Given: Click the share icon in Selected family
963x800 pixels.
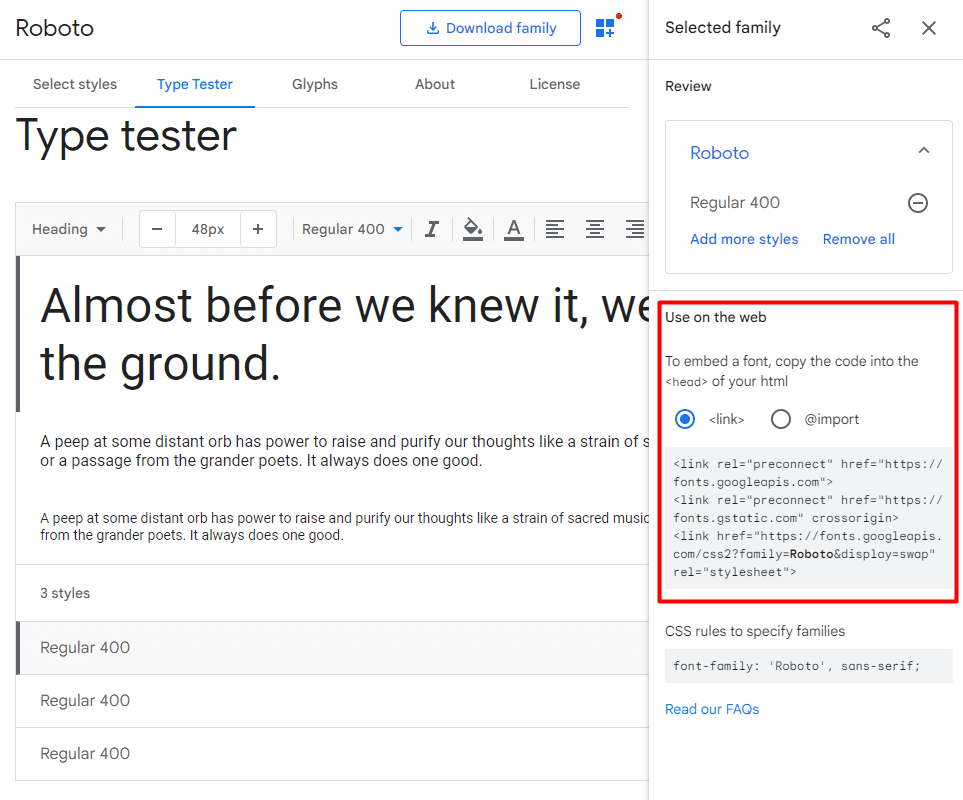Looking at the screenshot, I should pos(881,28).
